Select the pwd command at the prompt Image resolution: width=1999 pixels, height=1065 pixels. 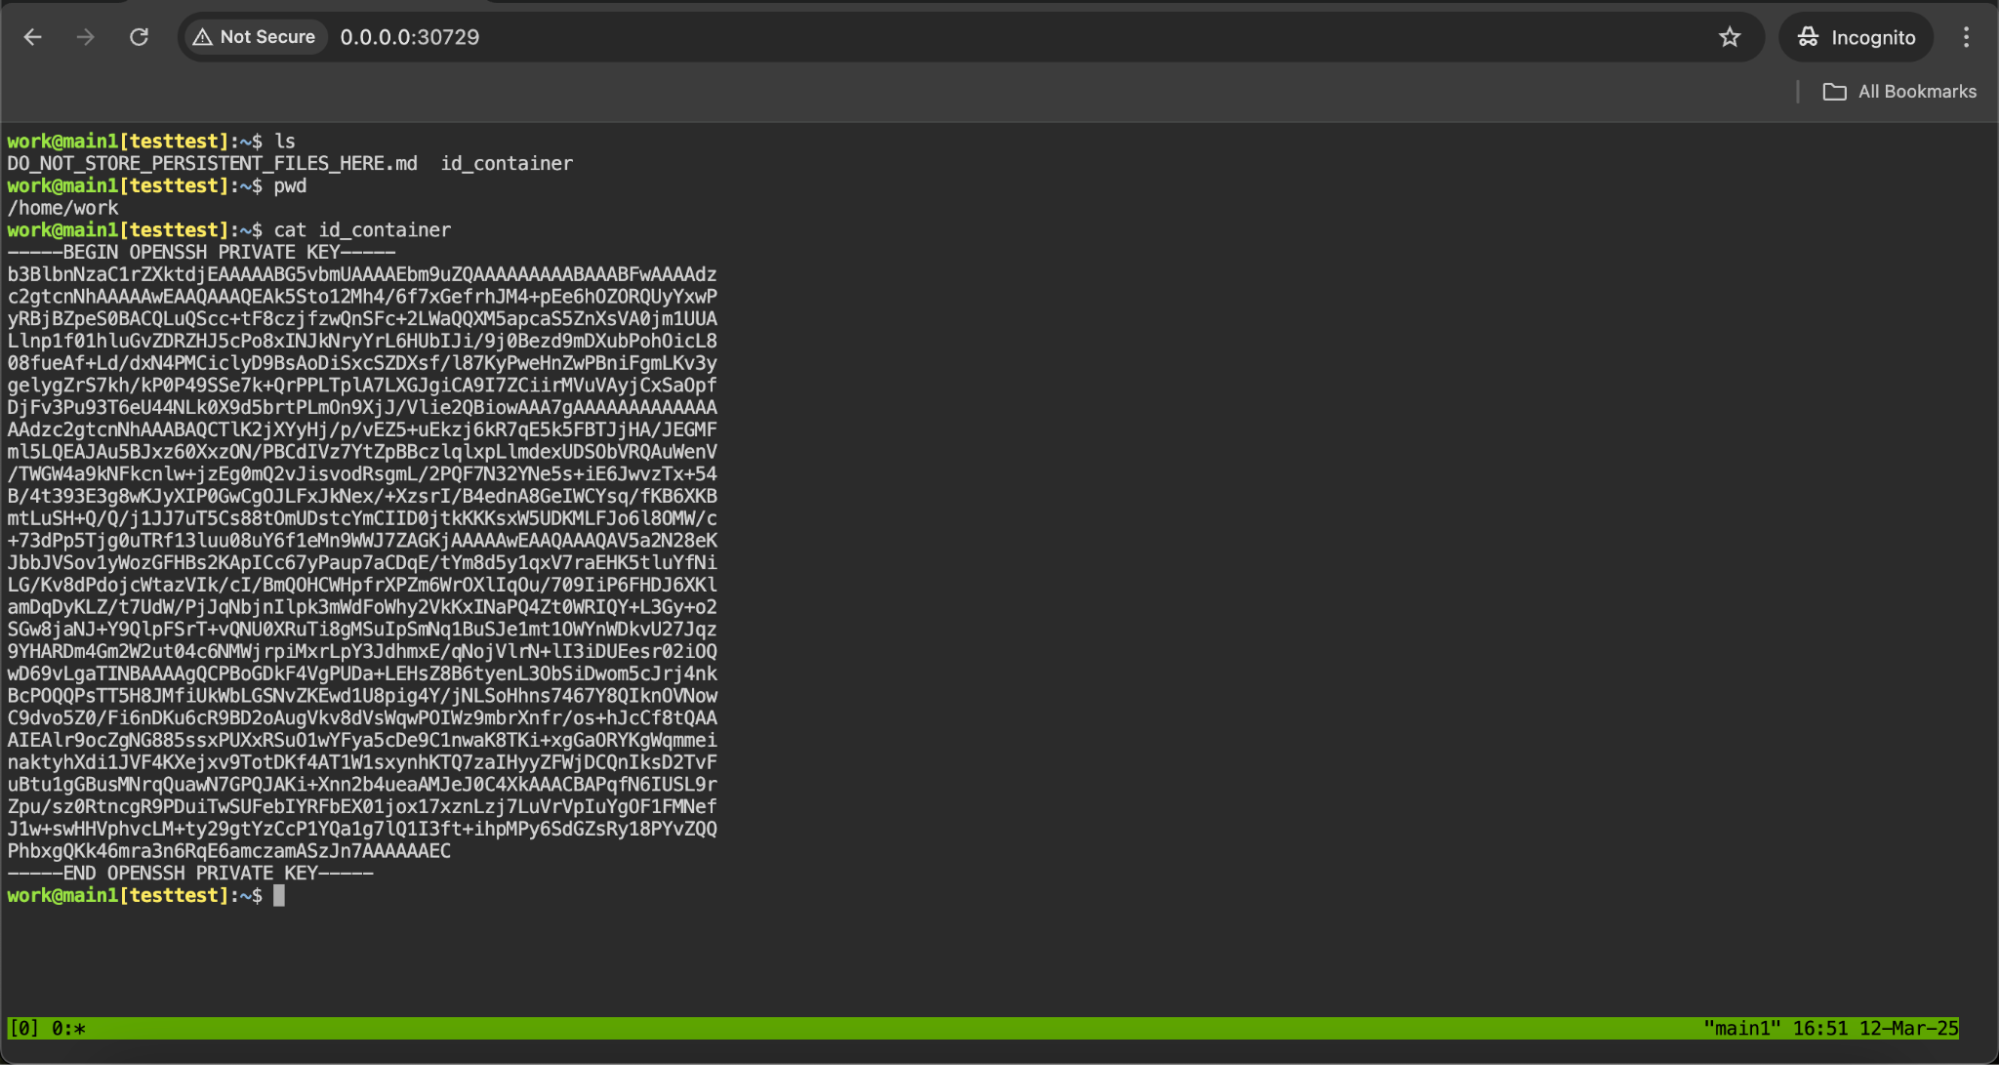click(291, 186)
